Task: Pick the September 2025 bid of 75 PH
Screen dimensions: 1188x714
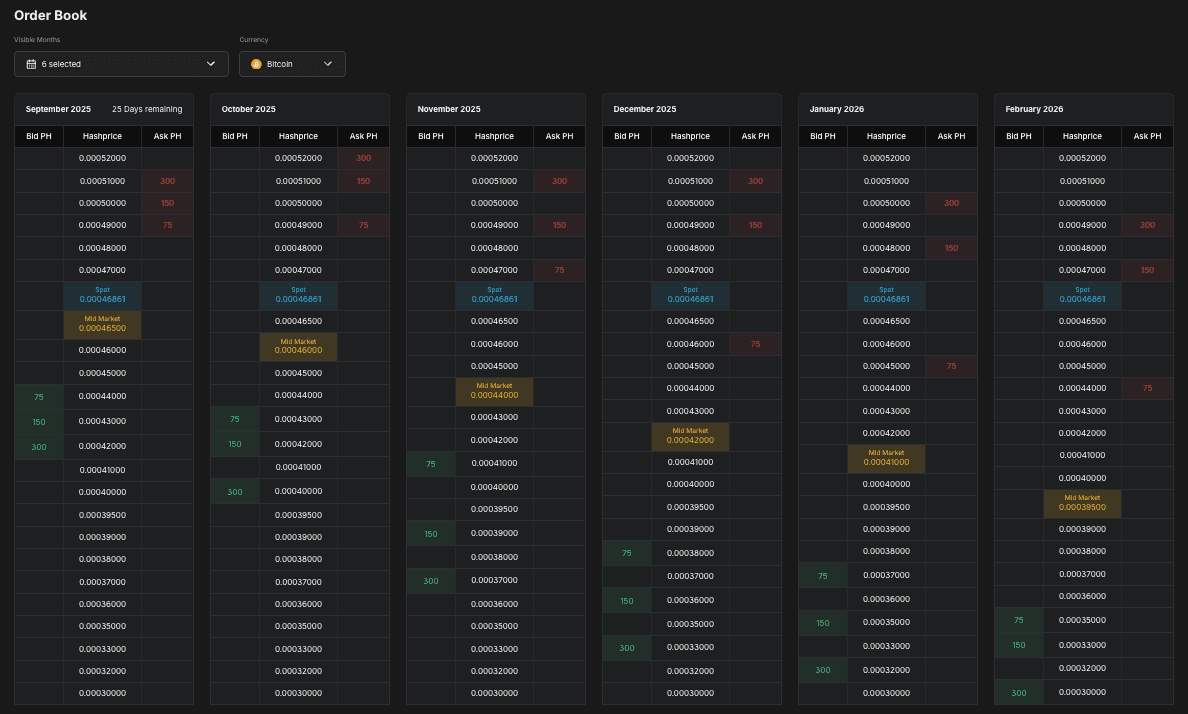Action: pos(39,397)
